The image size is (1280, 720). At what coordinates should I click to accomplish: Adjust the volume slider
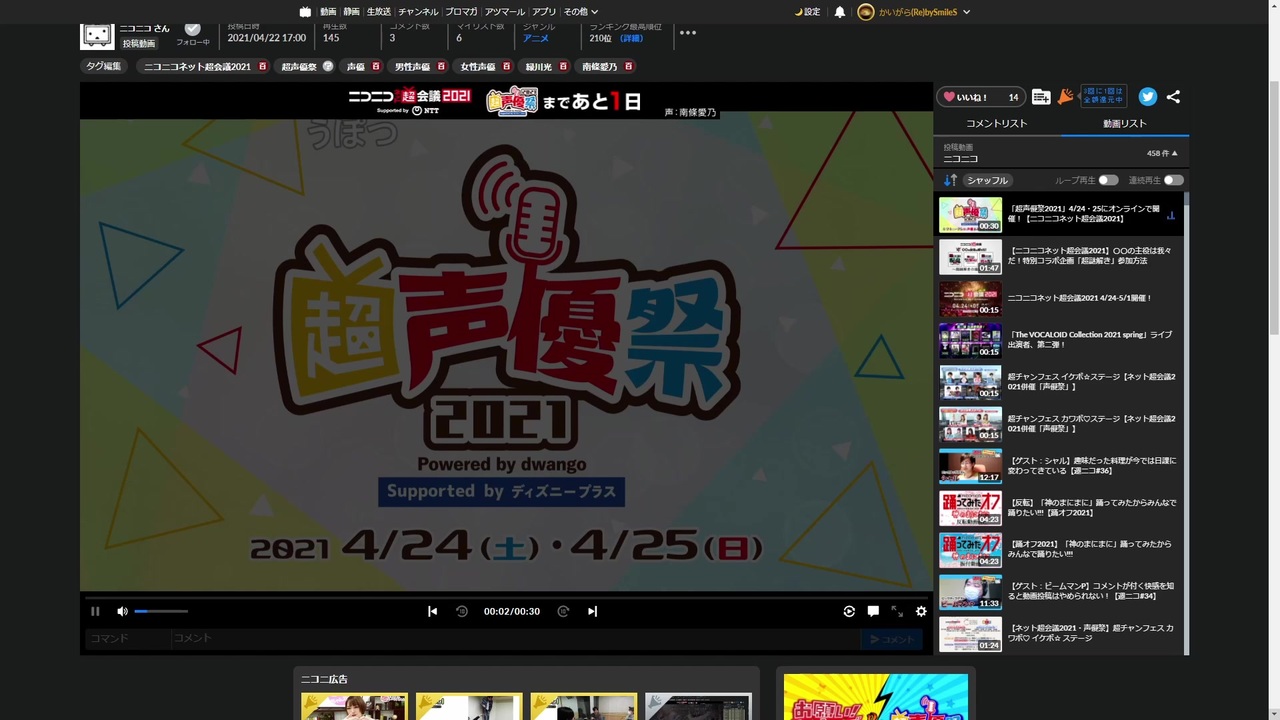coord(161,611)
